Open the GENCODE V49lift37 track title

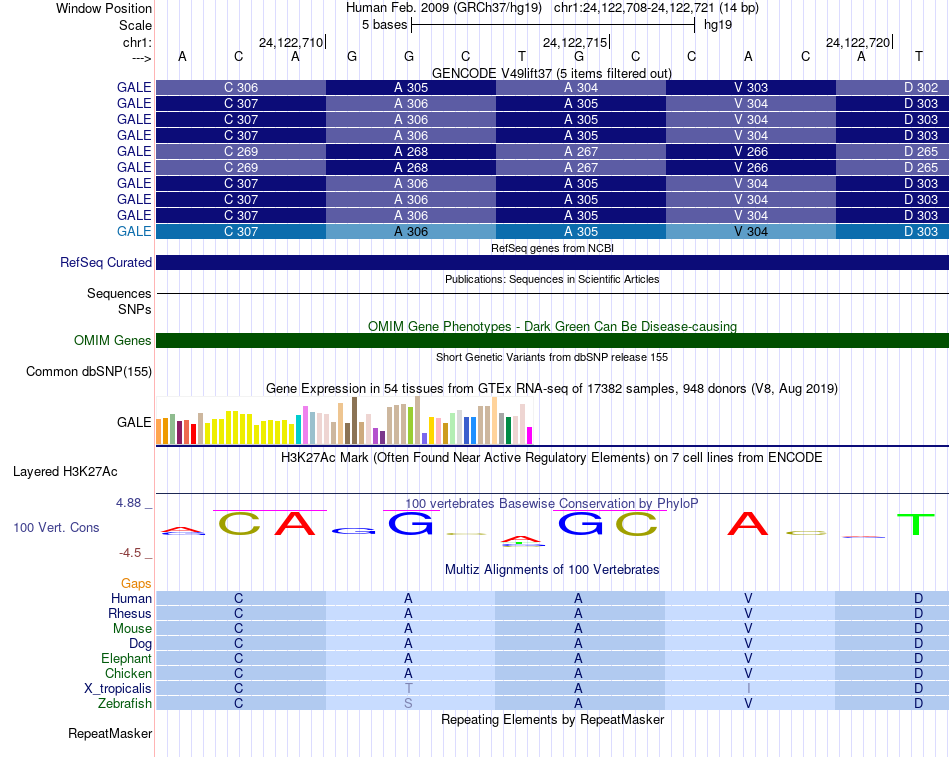(552, 73)
